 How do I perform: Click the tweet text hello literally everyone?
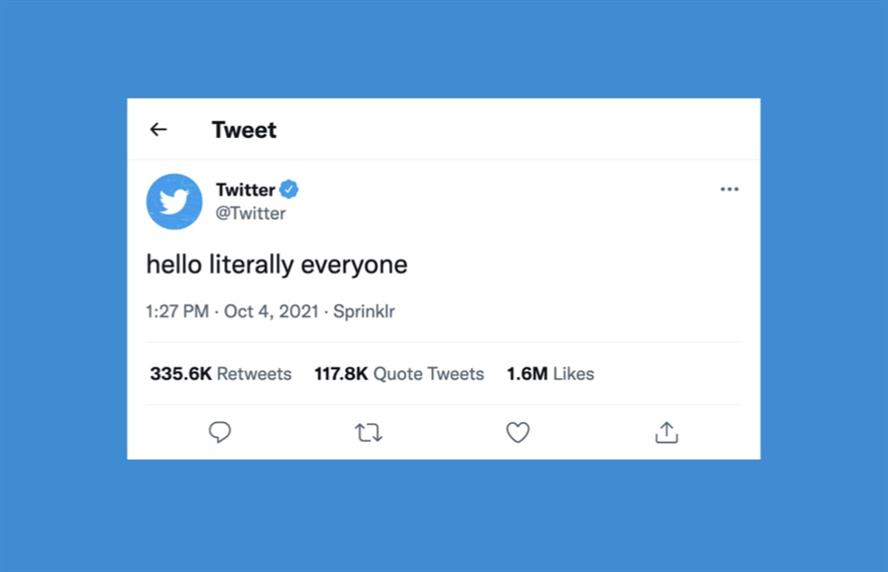click(277, 264)
